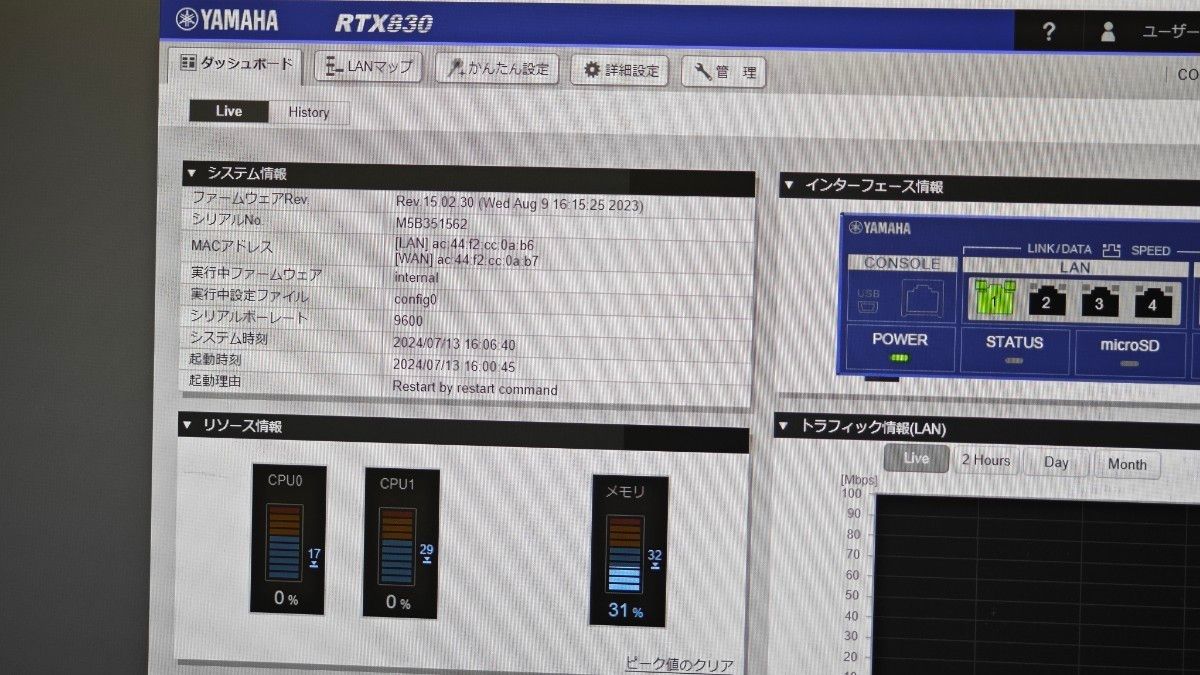Click LAN MAC address ac:44:f2:cc:0a:b6
This screenshot has width=1200, height=675.
point(466,243)
